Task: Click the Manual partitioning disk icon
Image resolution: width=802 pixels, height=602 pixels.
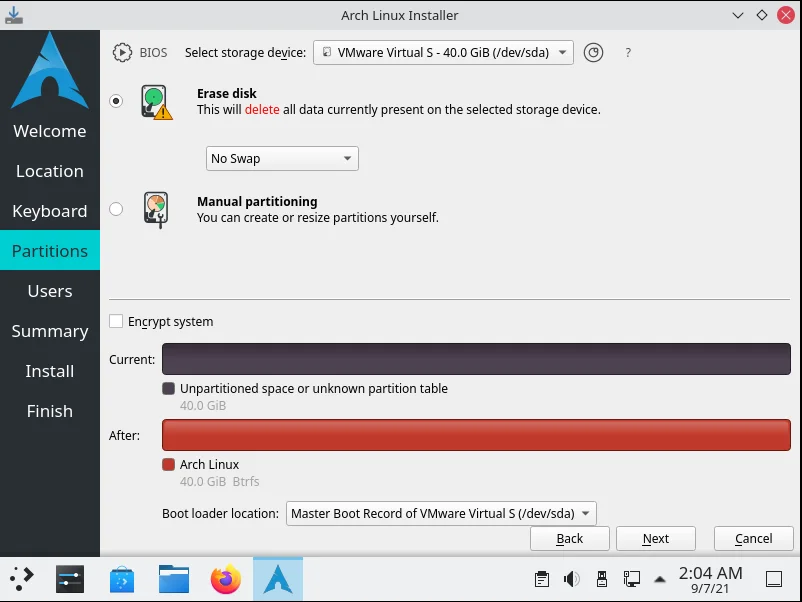Action: tap(156, 210)
